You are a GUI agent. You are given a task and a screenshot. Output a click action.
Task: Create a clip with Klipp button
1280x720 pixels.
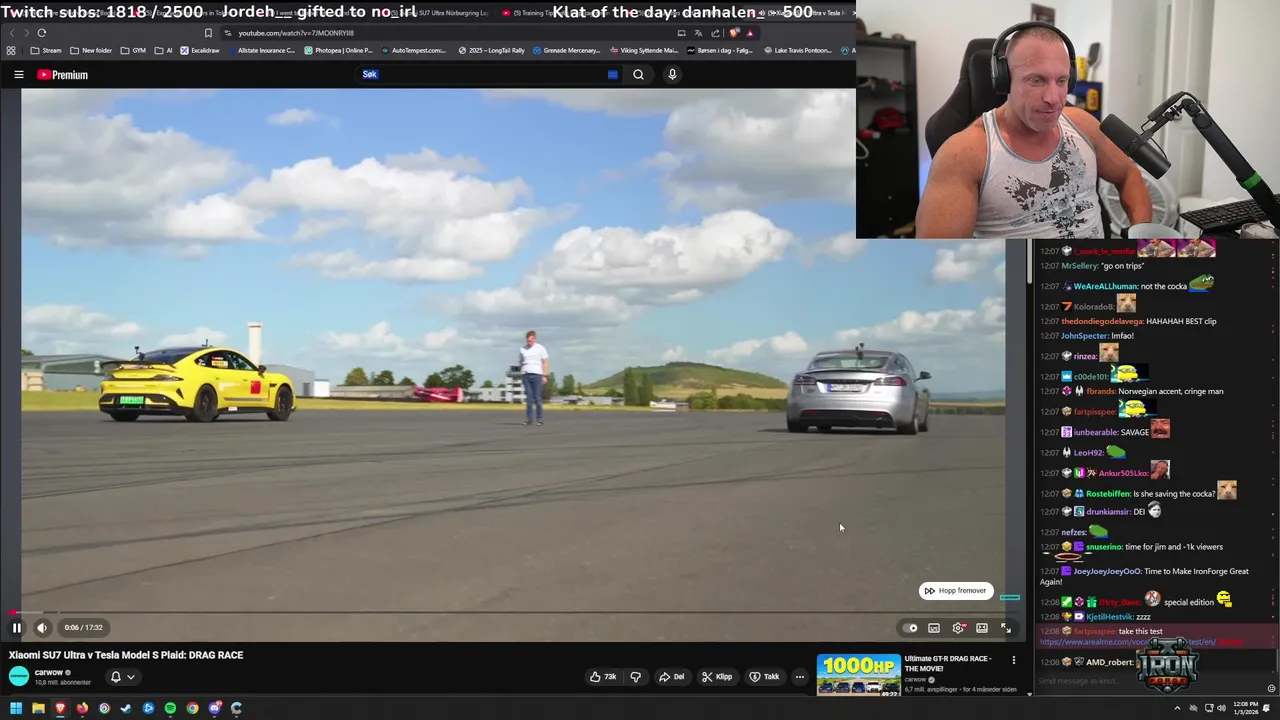(716, 677)
